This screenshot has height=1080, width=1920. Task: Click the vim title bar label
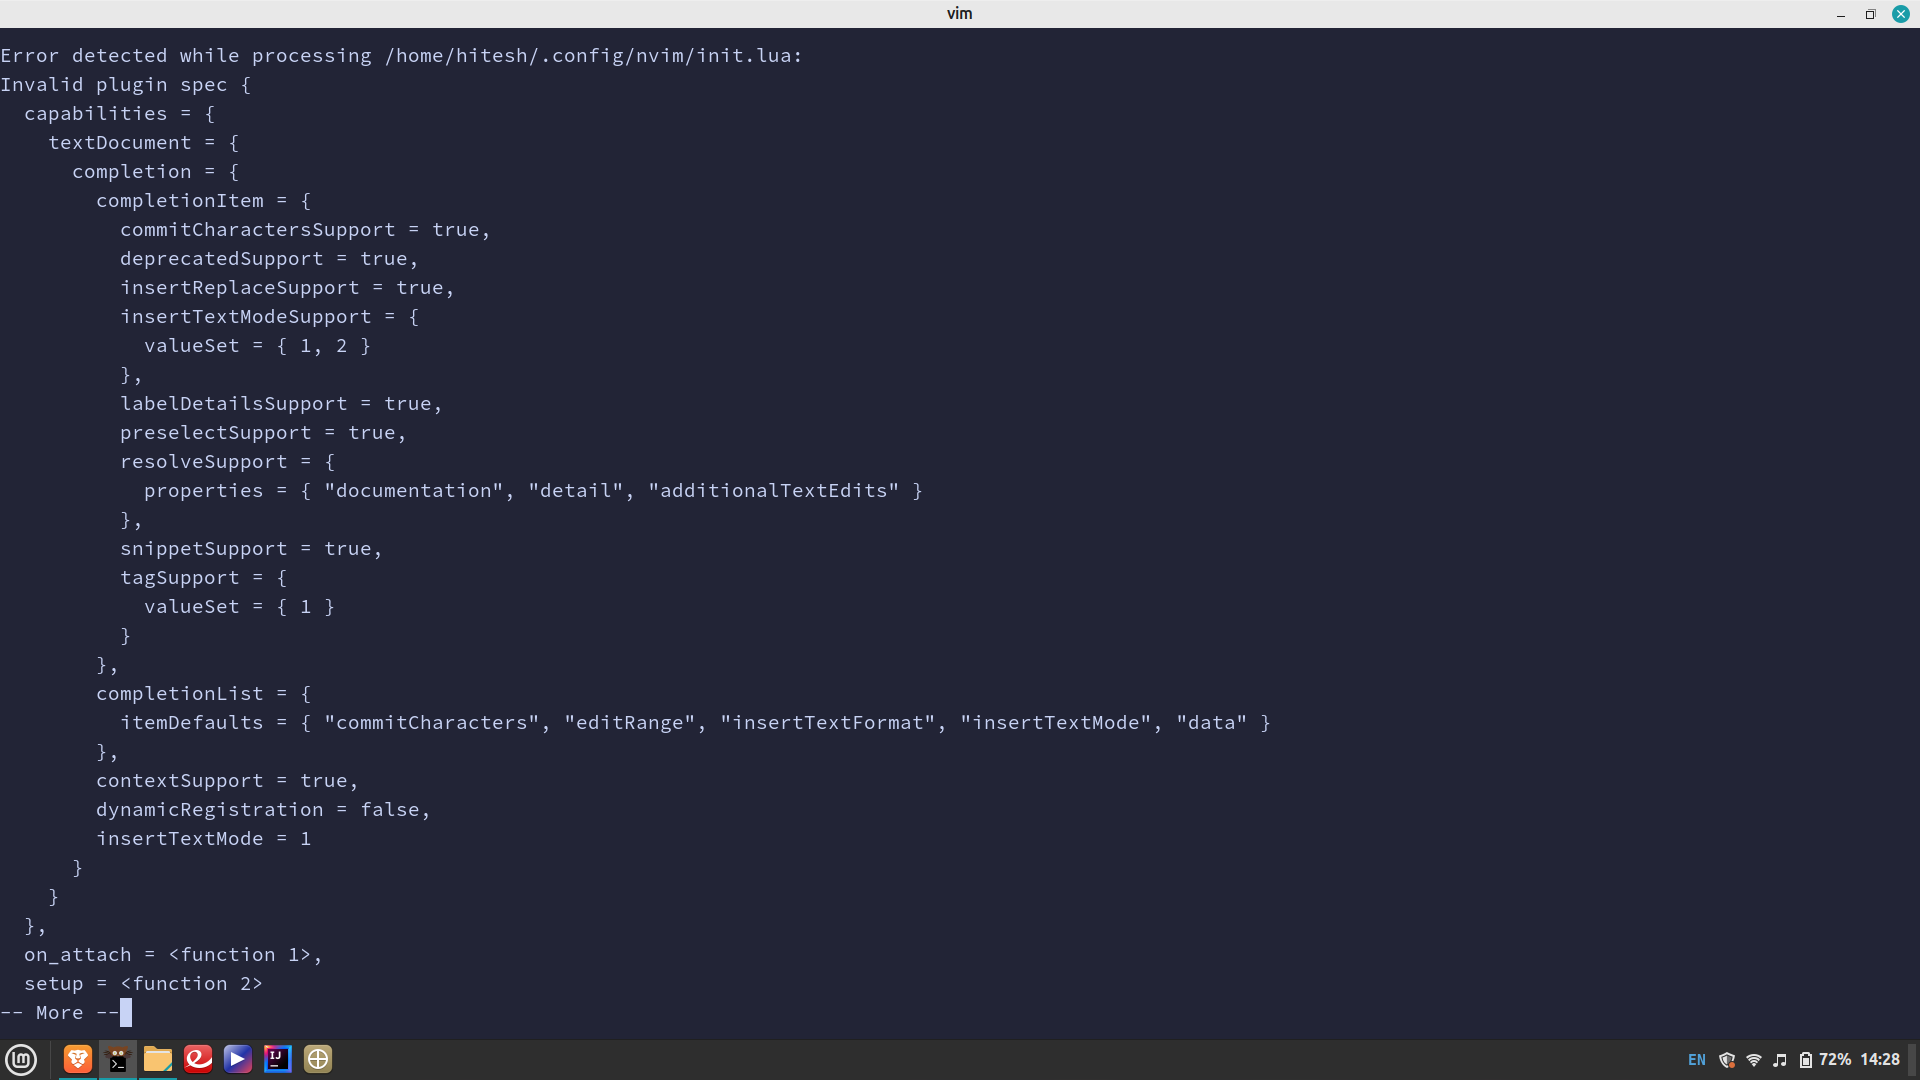[x=959, y=13]
